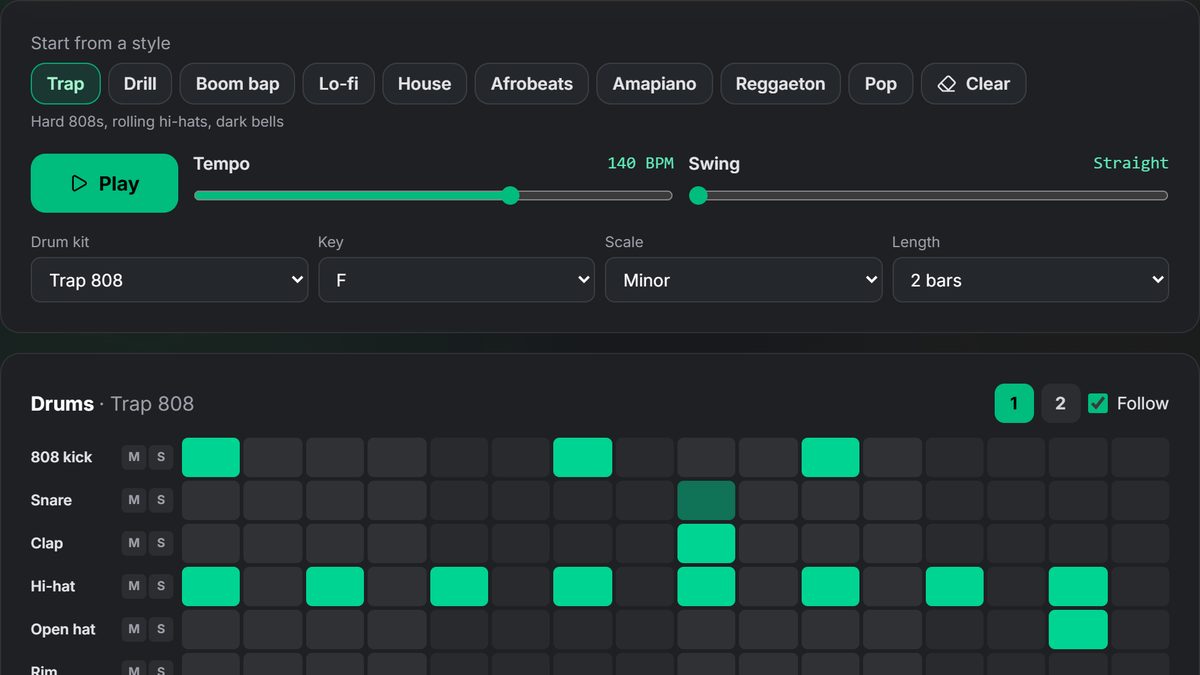Turn off the active Open hat step
This screenshot has width=1200, height=675.
click(x=1078, y=629)
